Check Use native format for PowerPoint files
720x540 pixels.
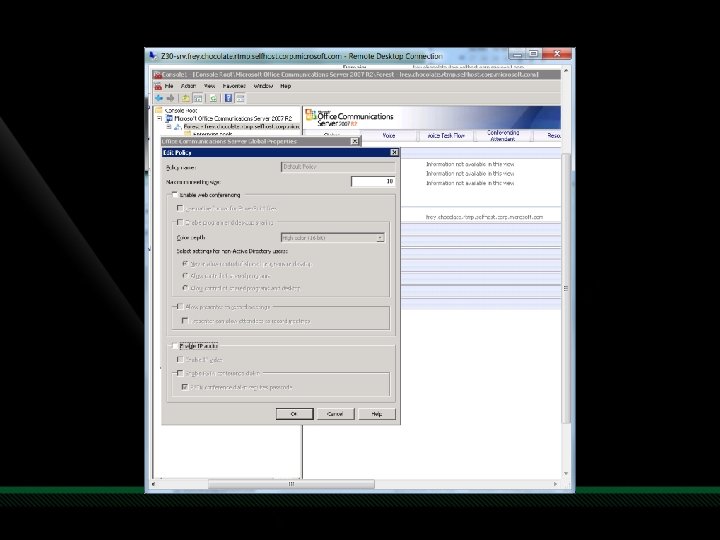(180, 208)
